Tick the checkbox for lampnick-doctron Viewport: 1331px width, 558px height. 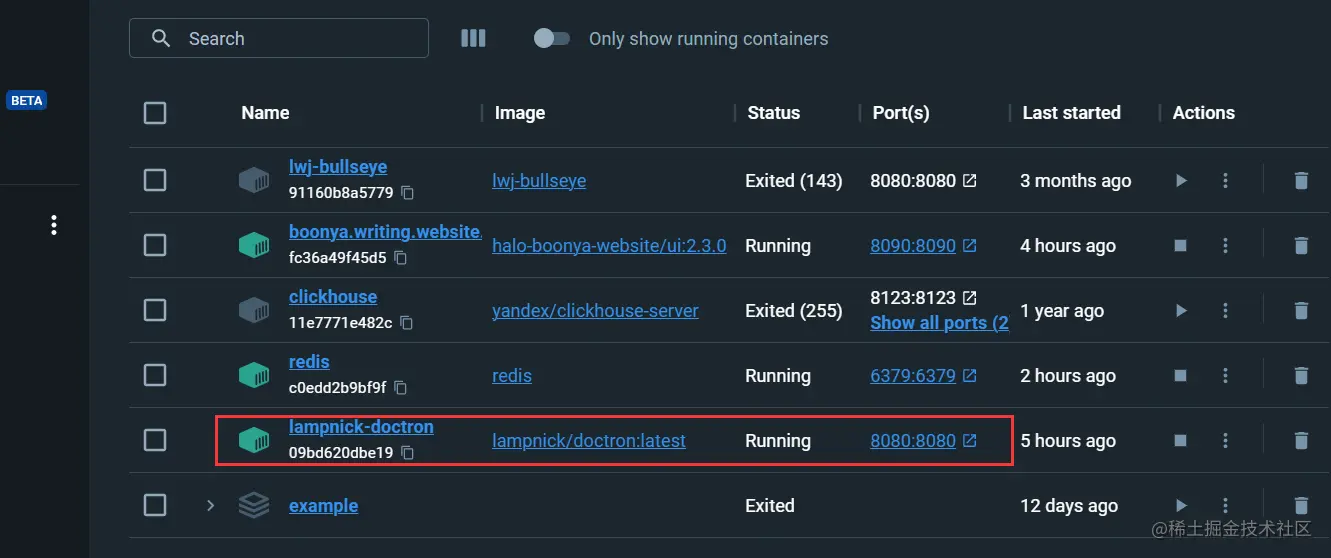pos(155,441)
